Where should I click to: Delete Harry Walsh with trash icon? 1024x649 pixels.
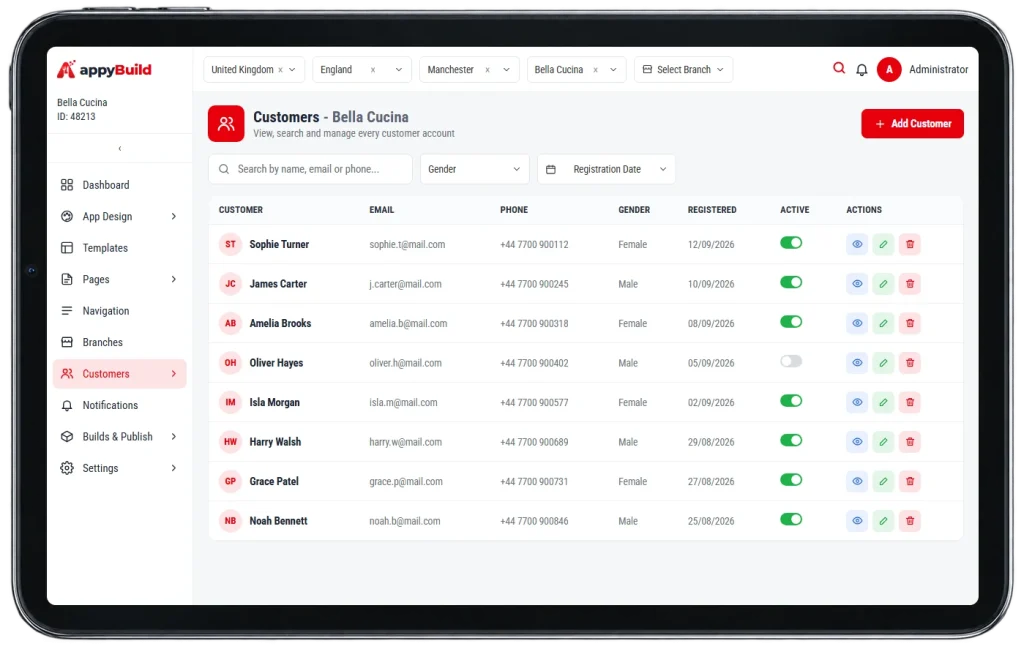pyautogui.click(x=910, y=442)
